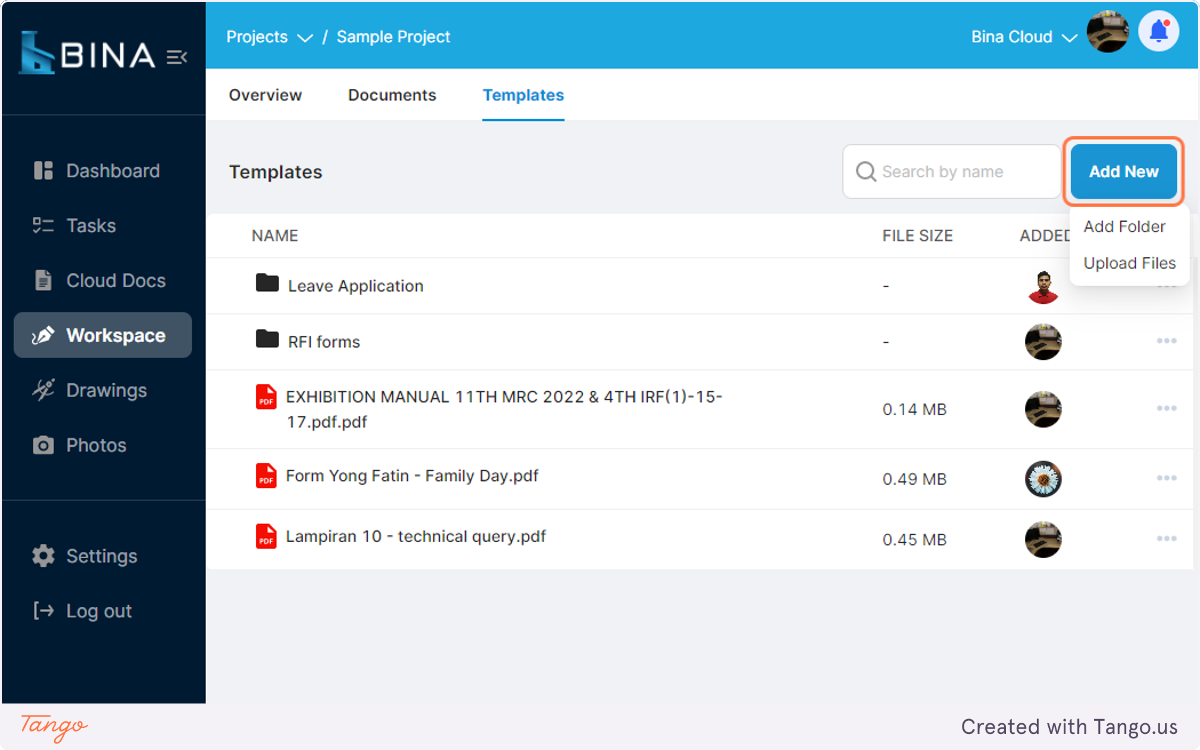Viewport: 1200px width, 750px height.
Task: Select Workspace in the sidebar
Action: coord(102,336)
